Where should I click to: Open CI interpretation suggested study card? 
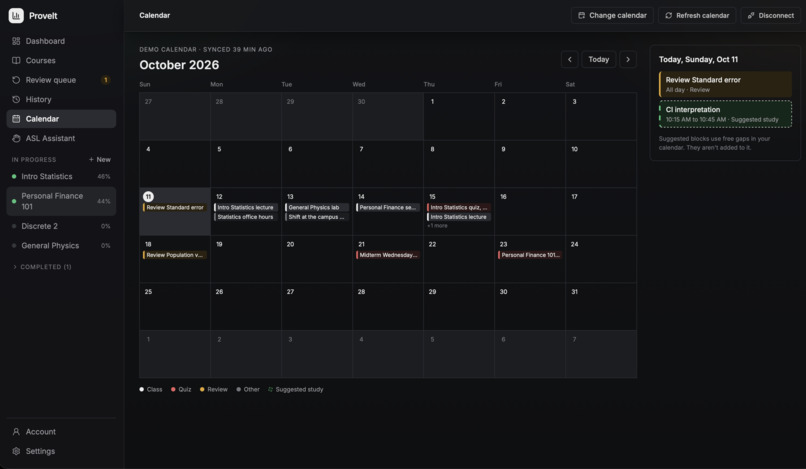point(725,114)
